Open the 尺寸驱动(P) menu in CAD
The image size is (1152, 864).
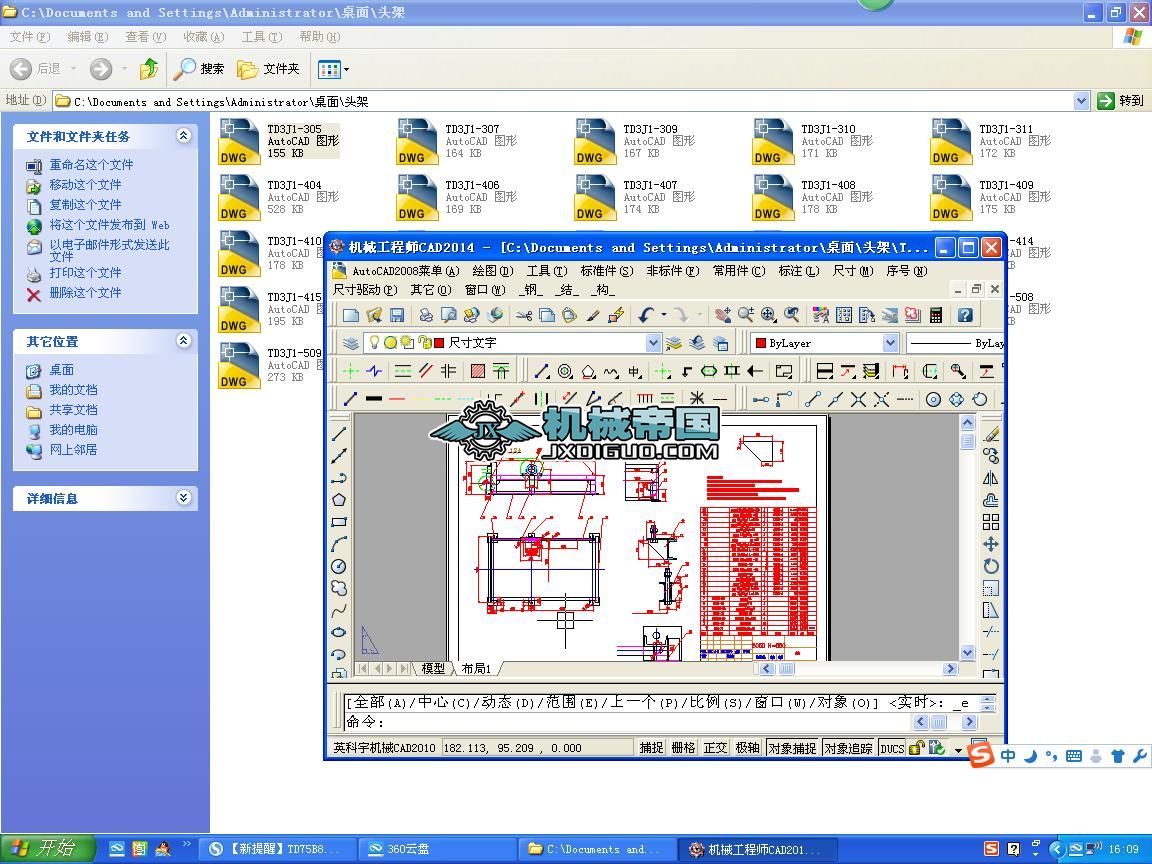[365, 290]
